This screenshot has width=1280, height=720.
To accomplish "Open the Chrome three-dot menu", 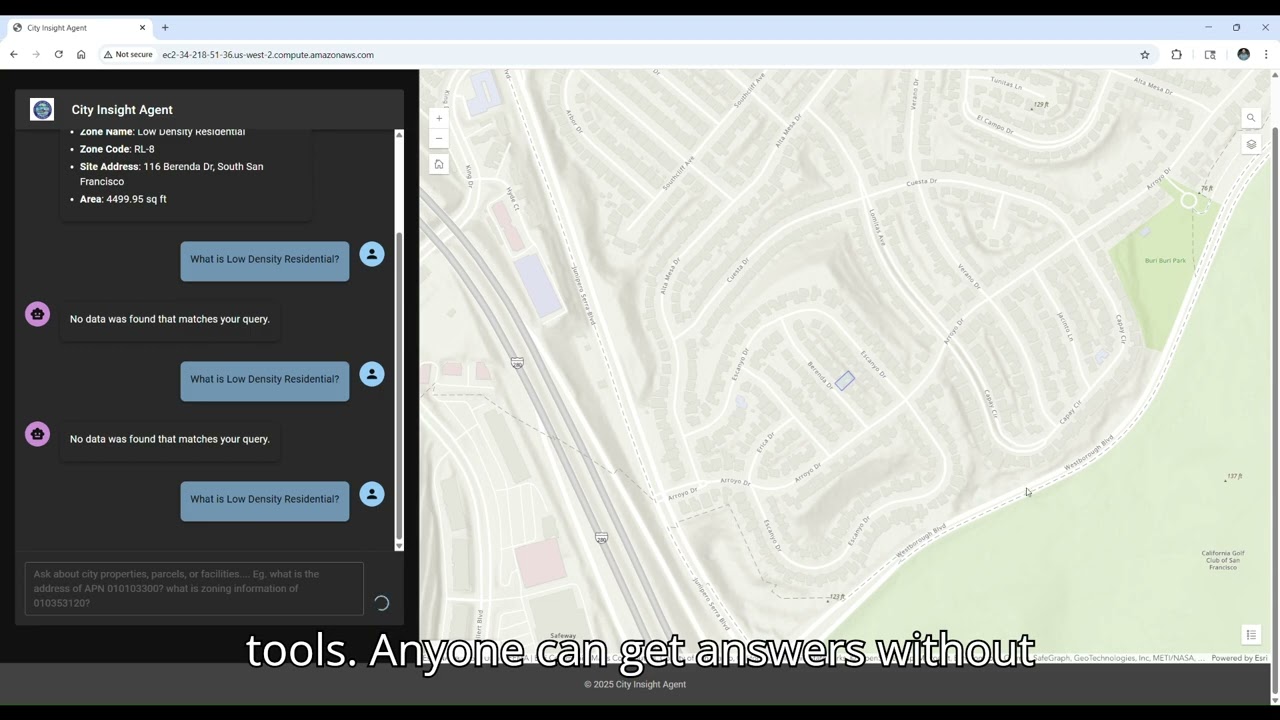I will [x=1266, y=55].
